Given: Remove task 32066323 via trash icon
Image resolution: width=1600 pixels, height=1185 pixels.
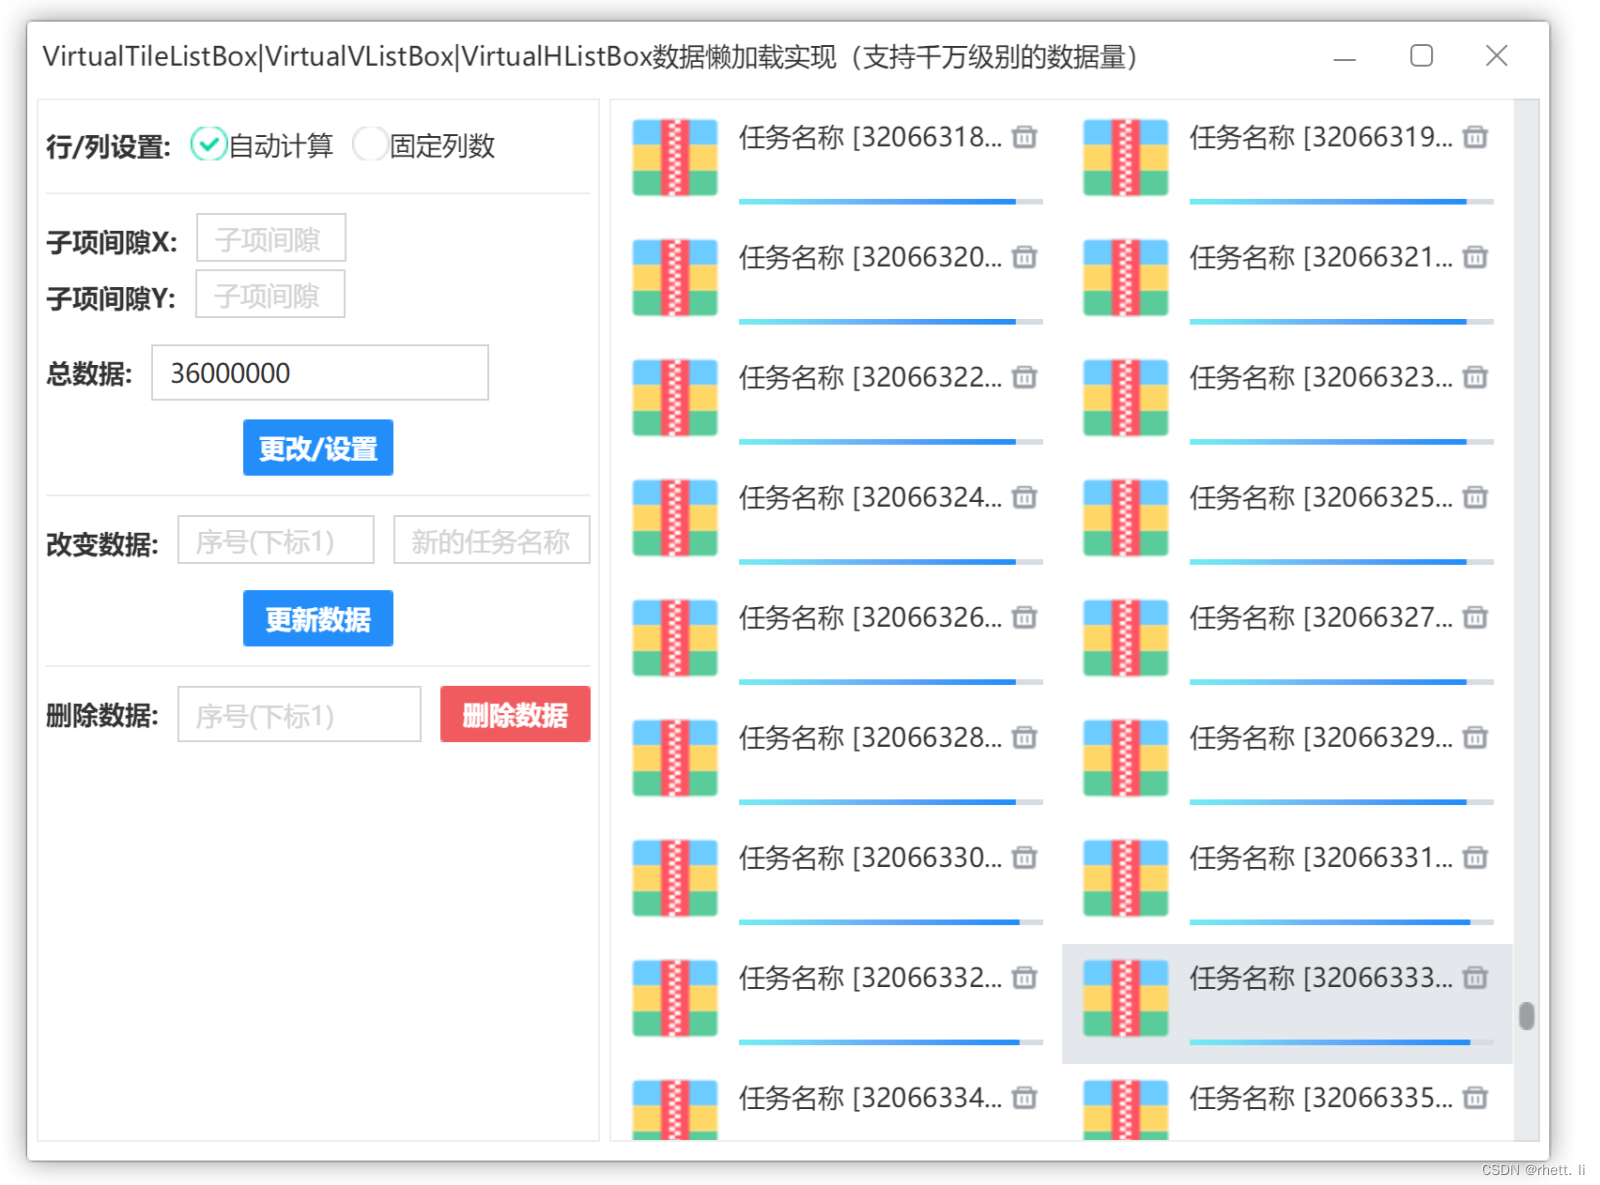Looking at the screenshot, I should pyautogui.click(x=1475, y=377).
